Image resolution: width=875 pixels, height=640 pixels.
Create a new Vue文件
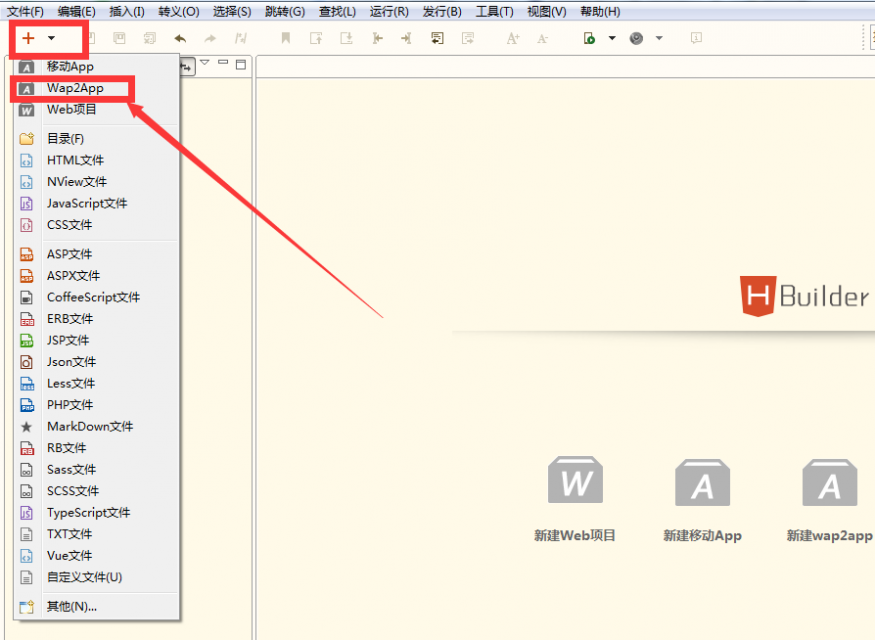click(96, 556)
